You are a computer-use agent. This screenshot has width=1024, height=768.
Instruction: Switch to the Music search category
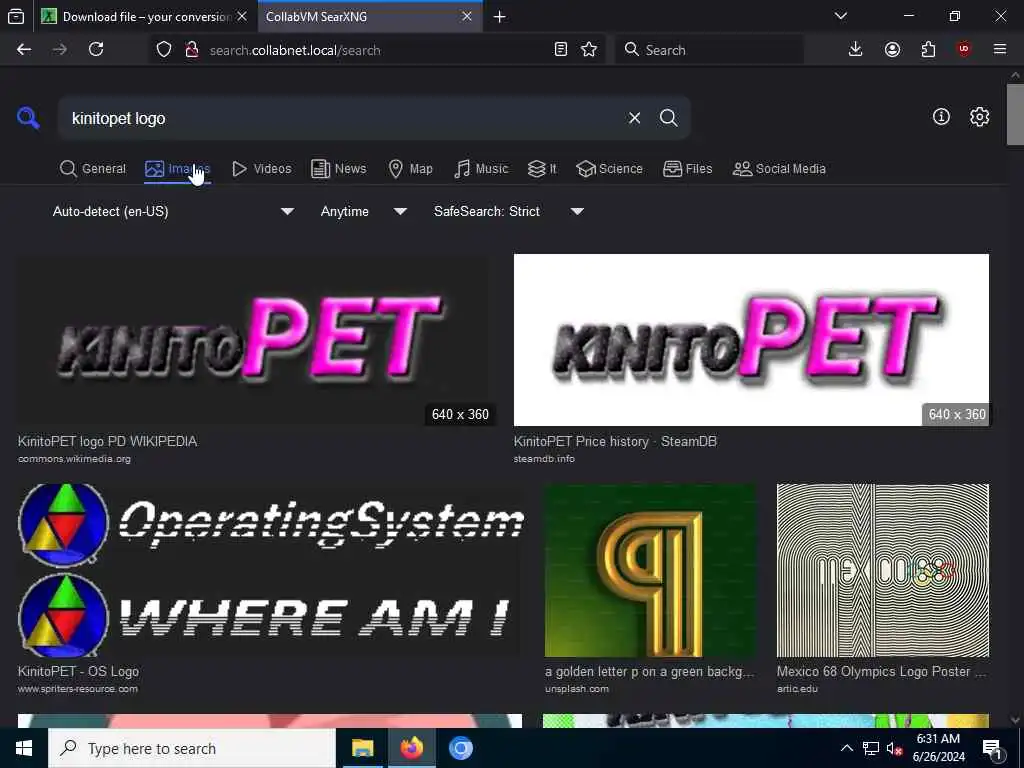point(481,168)
